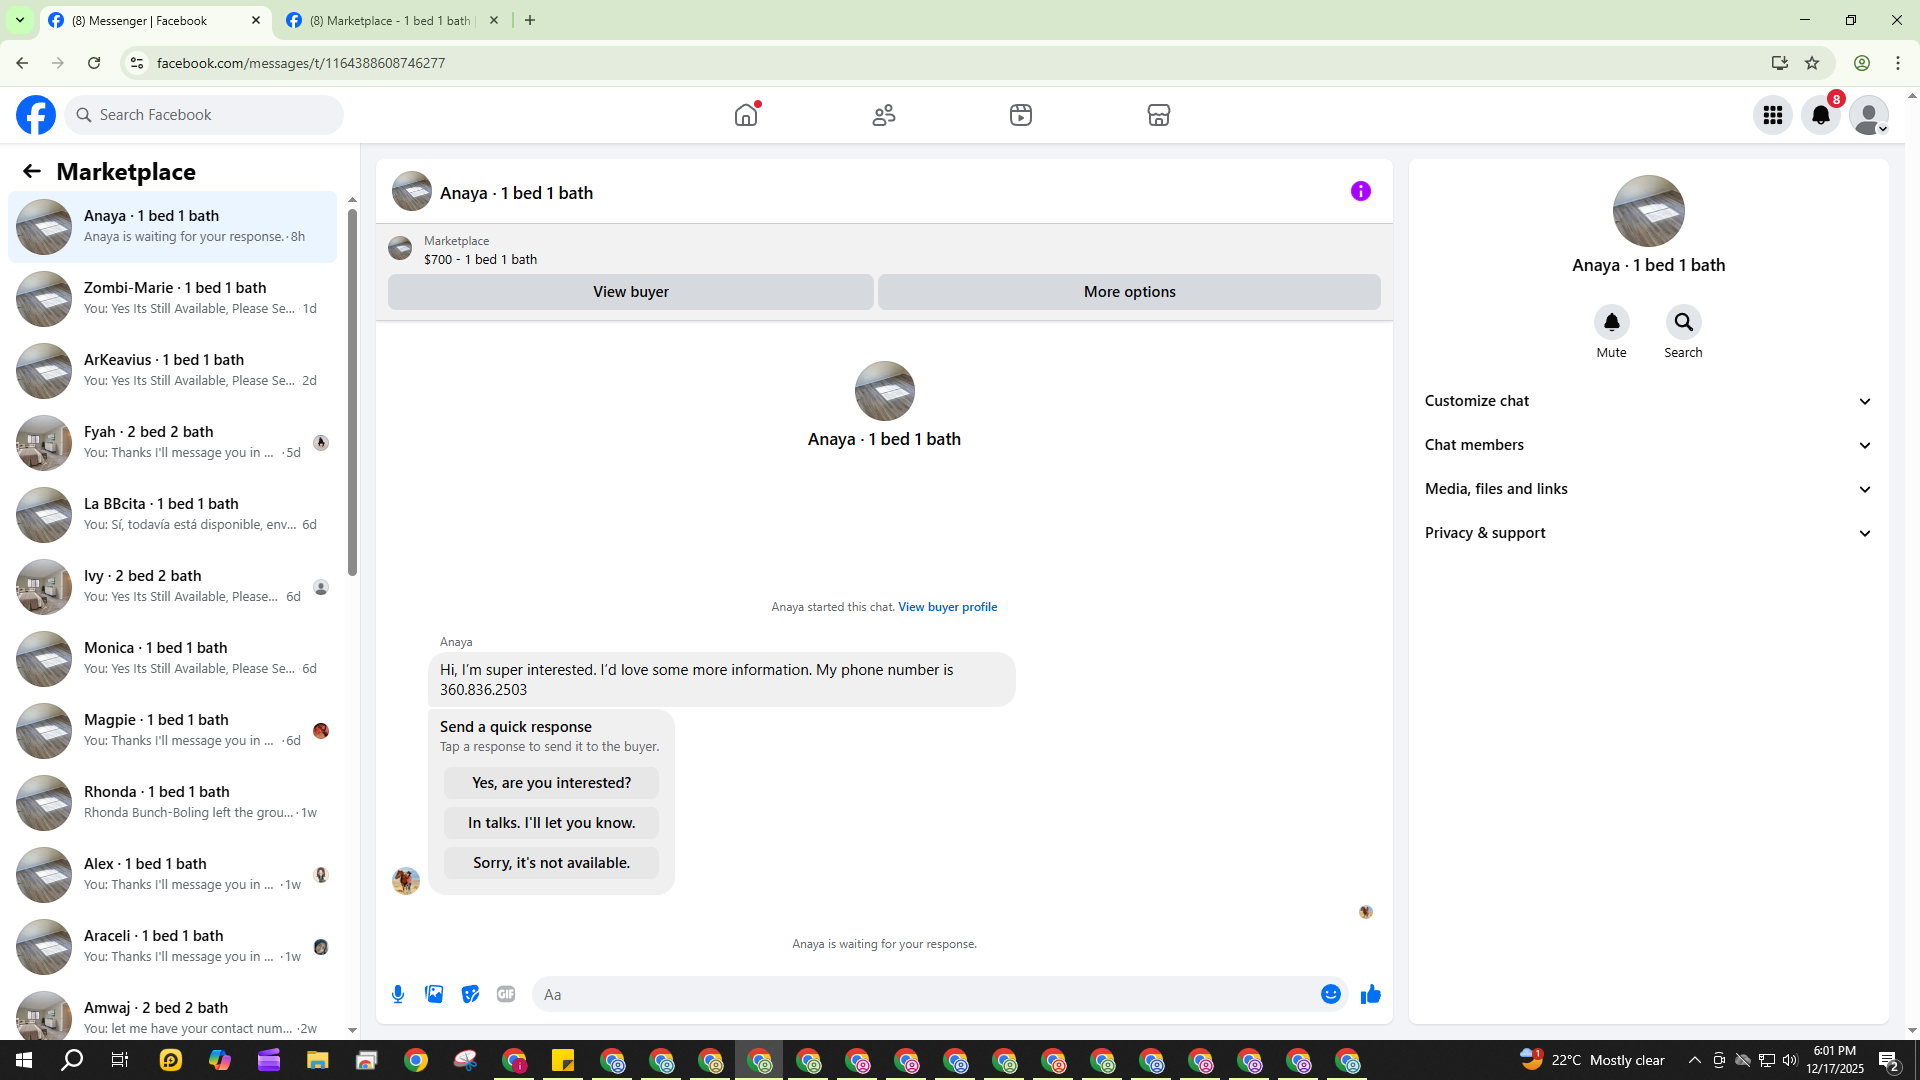Open Facebook notifications bell
The image size is (1920, 1080).
(x=1820, y=115)
